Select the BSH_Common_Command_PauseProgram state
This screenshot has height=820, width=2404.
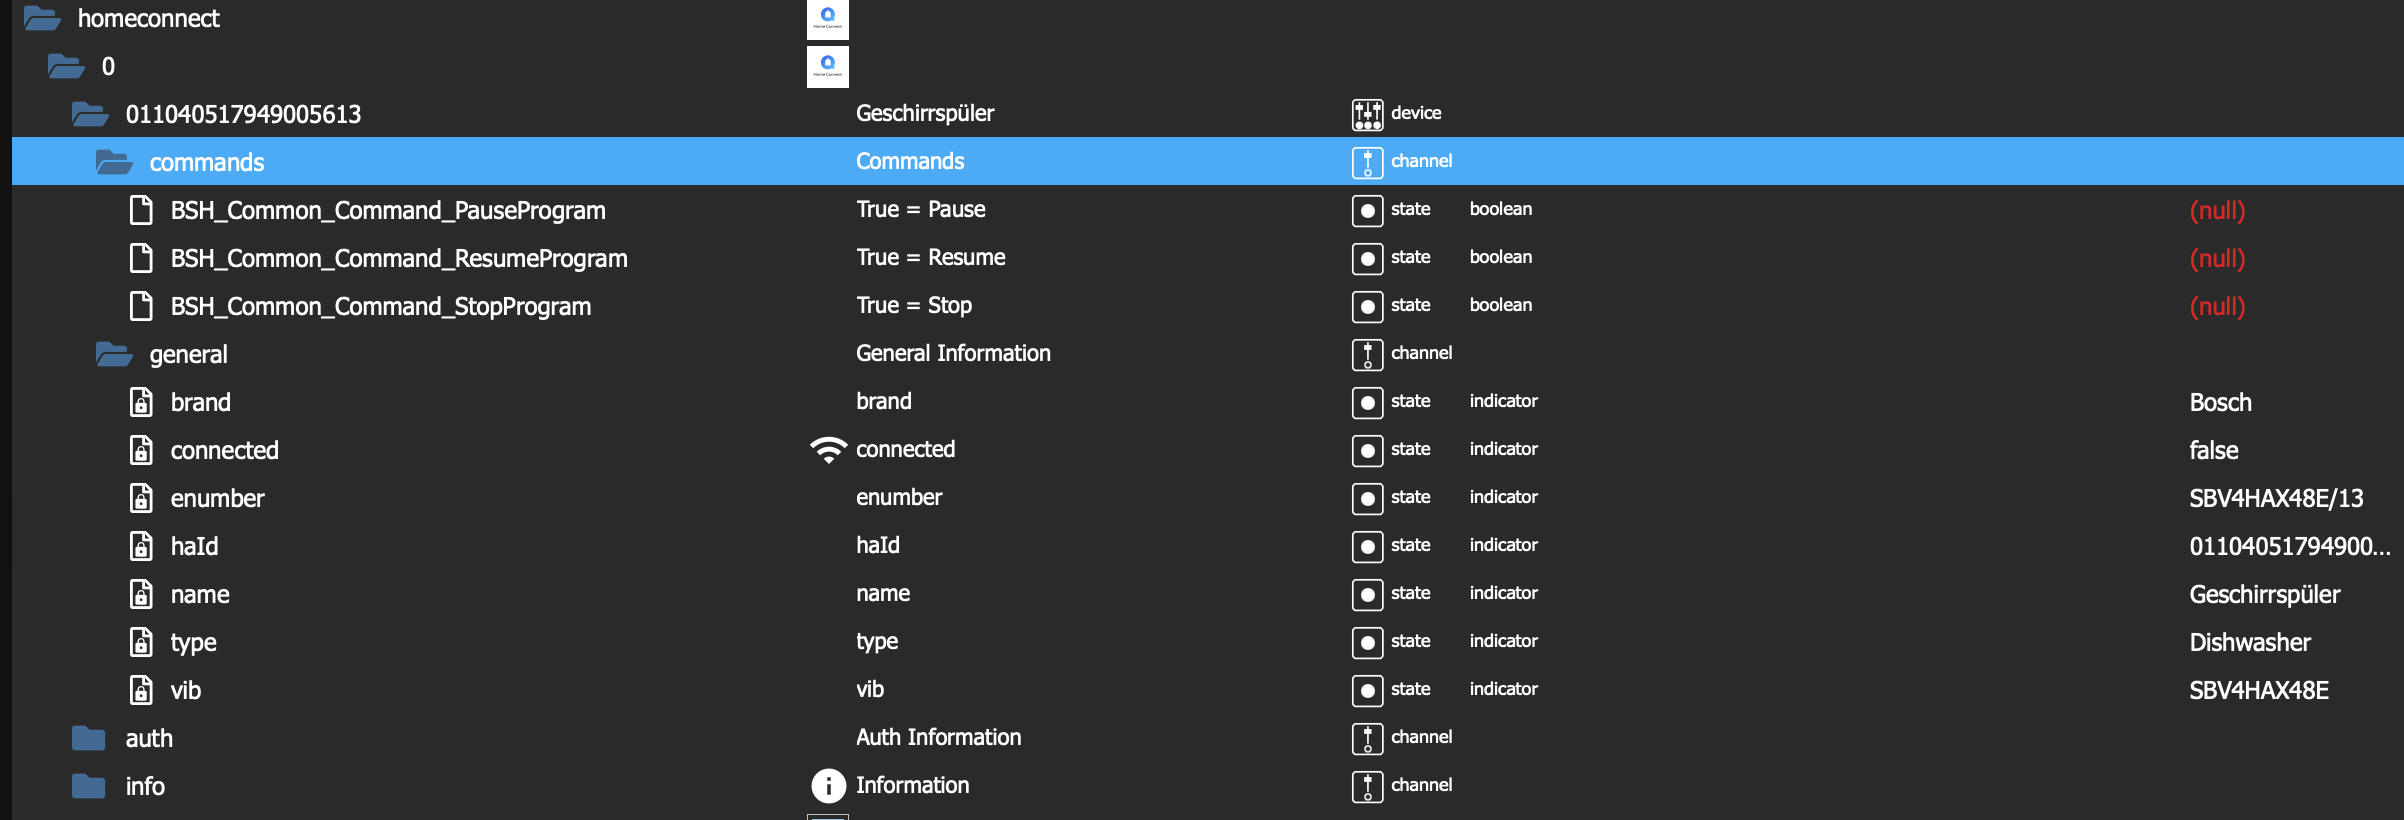387,210
